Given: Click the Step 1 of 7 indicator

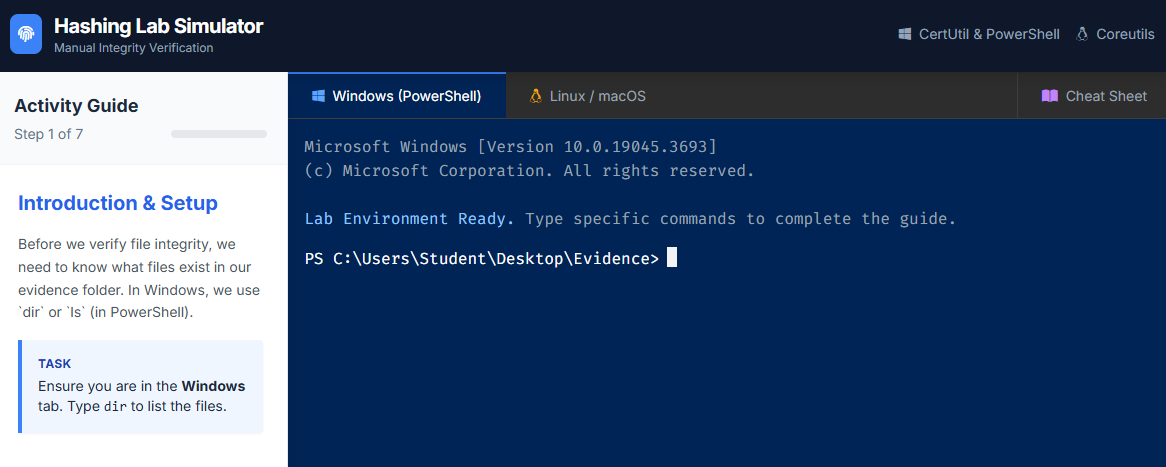Looking at the screenshot, I should coord(48,134).
